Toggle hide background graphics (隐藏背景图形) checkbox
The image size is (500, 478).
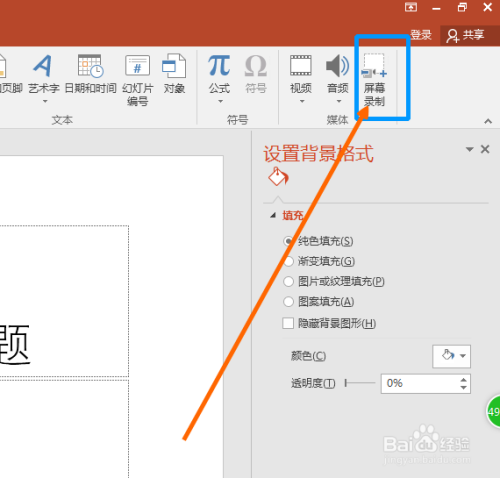[x=288, y=323]
